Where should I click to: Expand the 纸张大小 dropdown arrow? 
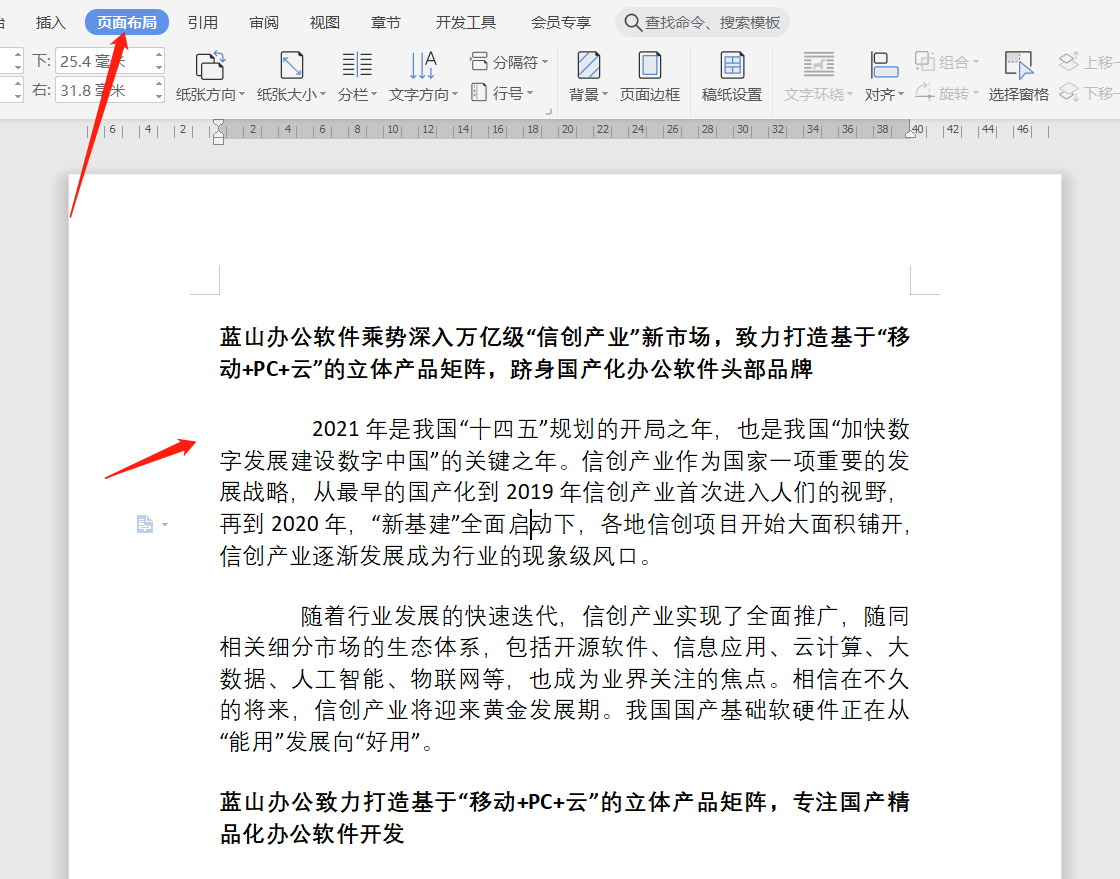click(323, 94)
